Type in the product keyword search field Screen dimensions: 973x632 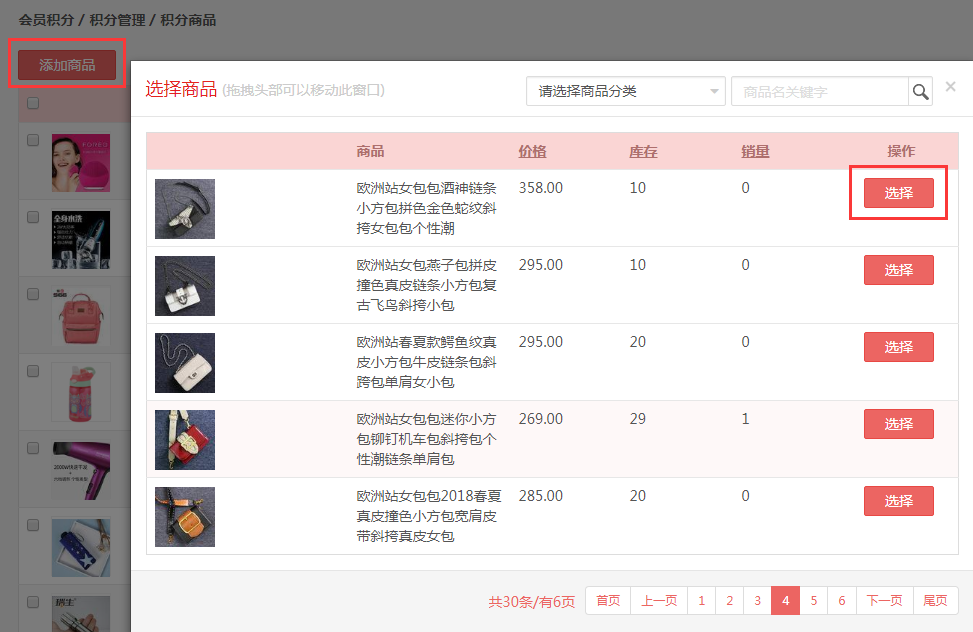coord(819,92)
